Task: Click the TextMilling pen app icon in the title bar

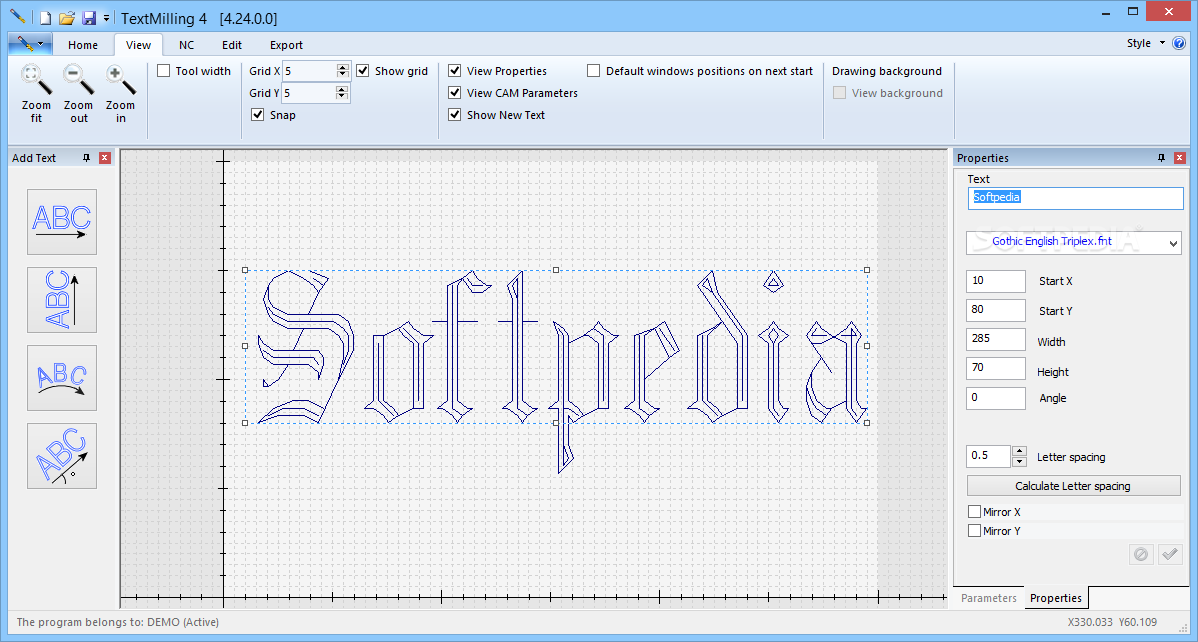Action: click(18, 16)
